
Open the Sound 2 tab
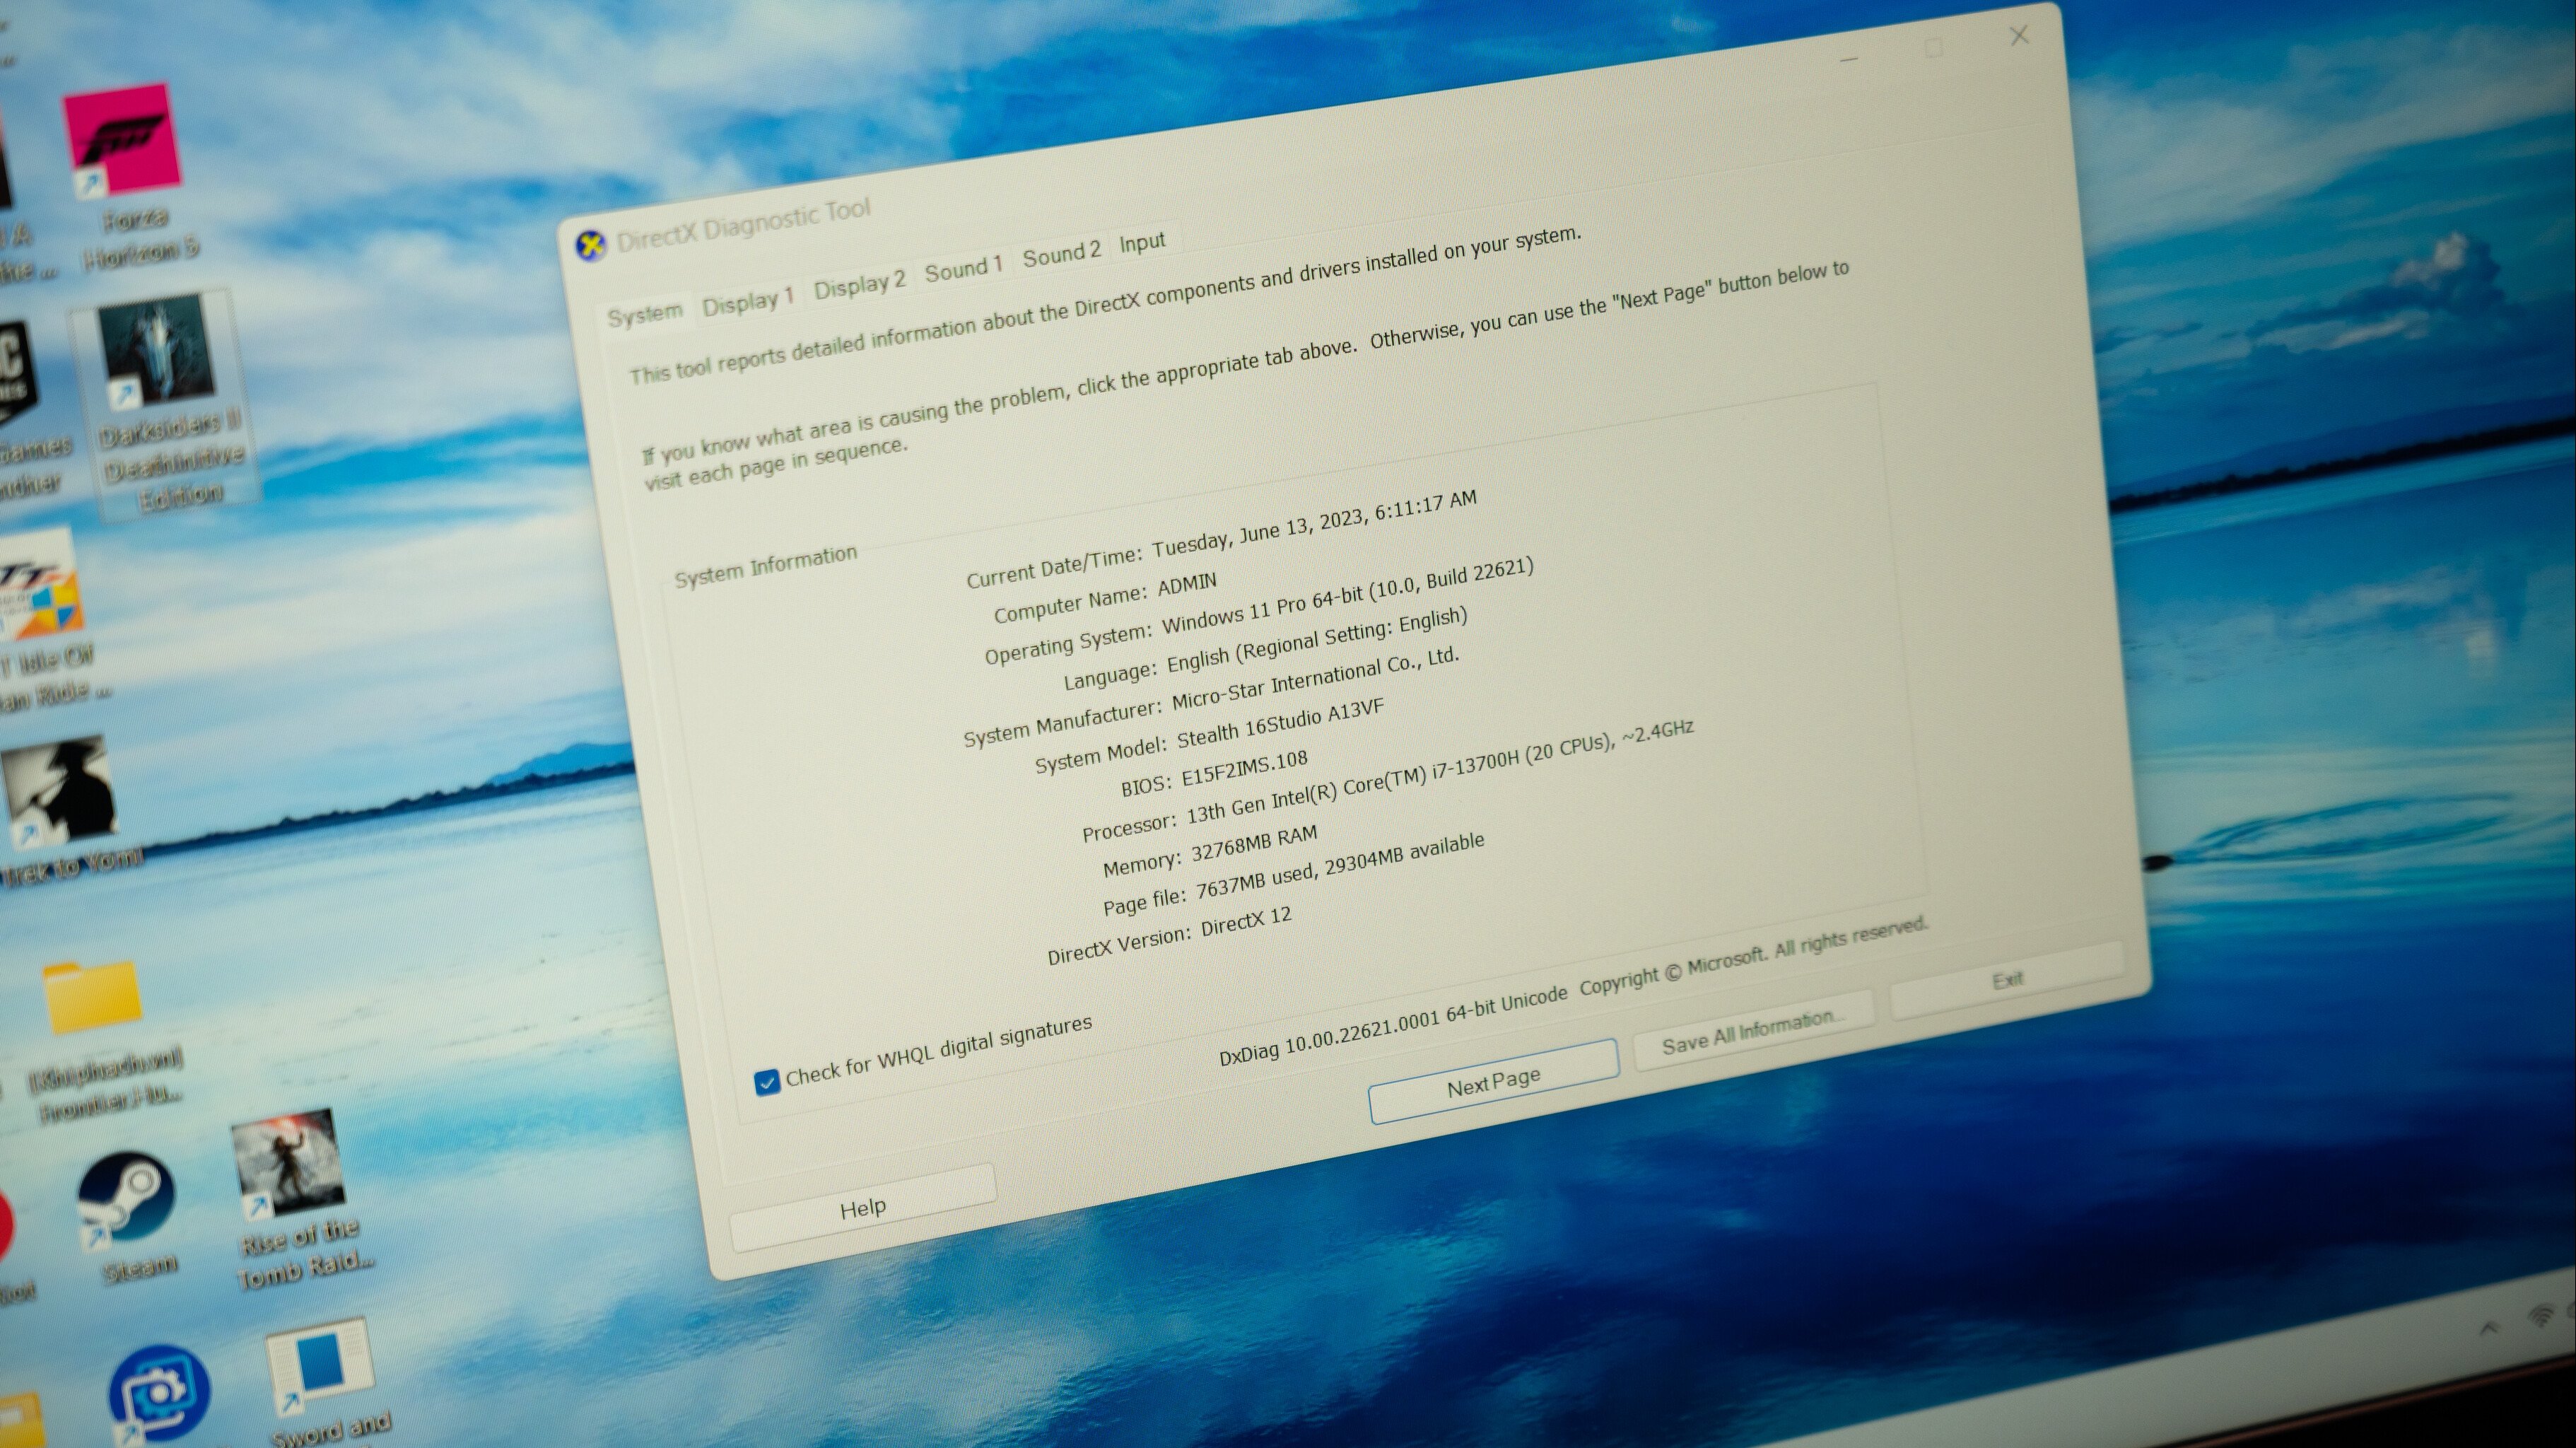[x=1061, y=253]
